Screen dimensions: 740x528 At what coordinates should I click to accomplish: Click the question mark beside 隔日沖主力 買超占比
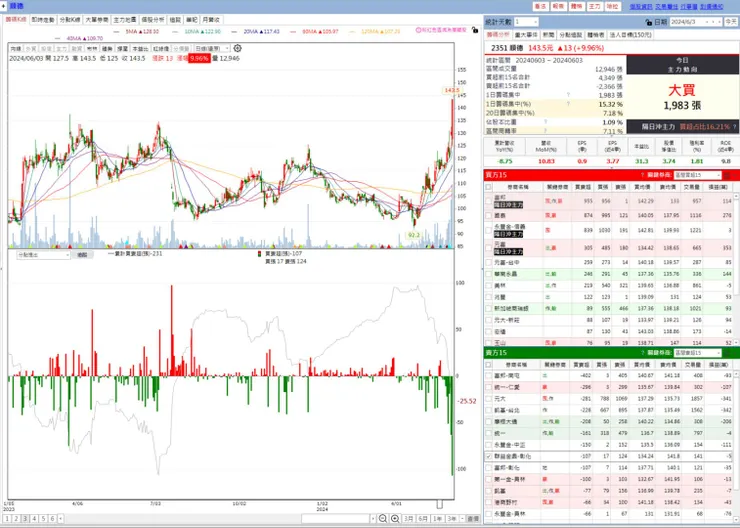(x=734, y=127)
